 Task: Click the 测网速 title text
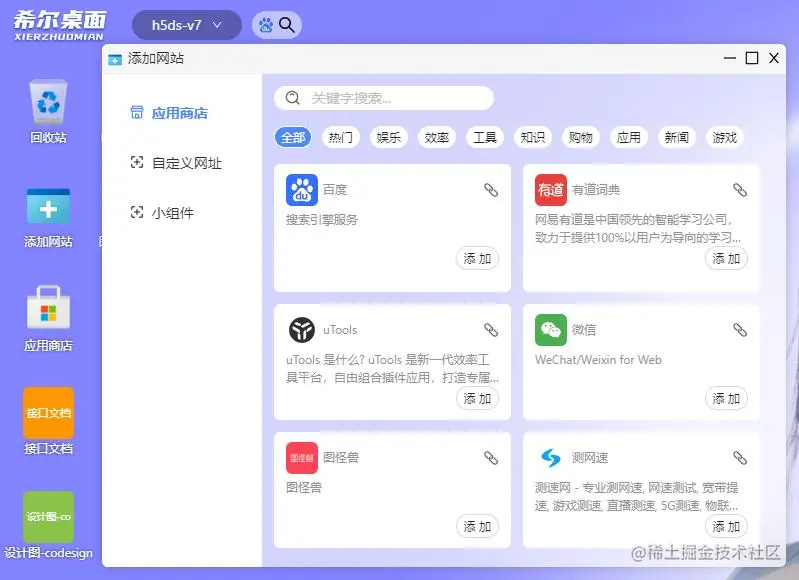coord(590,458)
